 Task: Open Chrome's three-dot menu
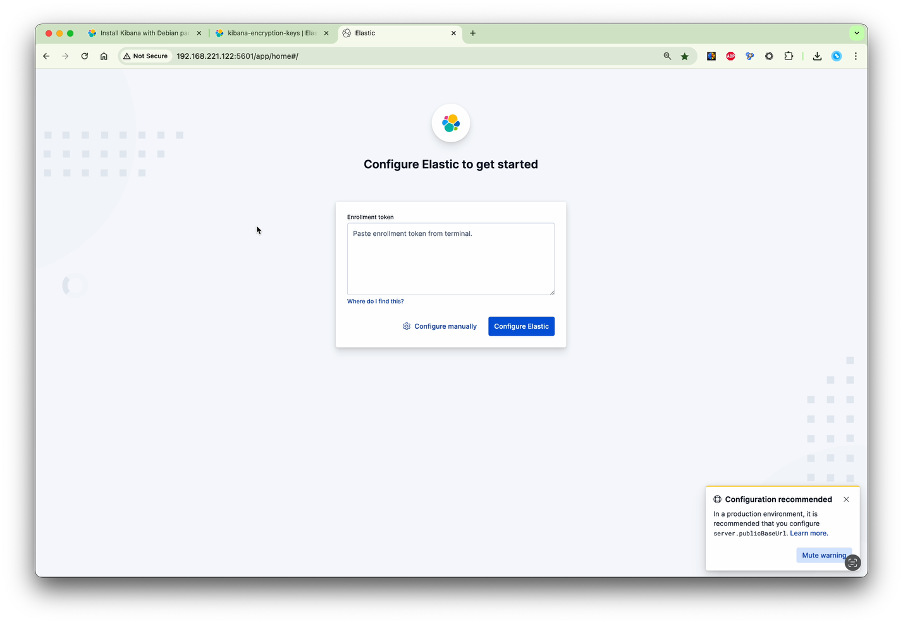point(856,56)
